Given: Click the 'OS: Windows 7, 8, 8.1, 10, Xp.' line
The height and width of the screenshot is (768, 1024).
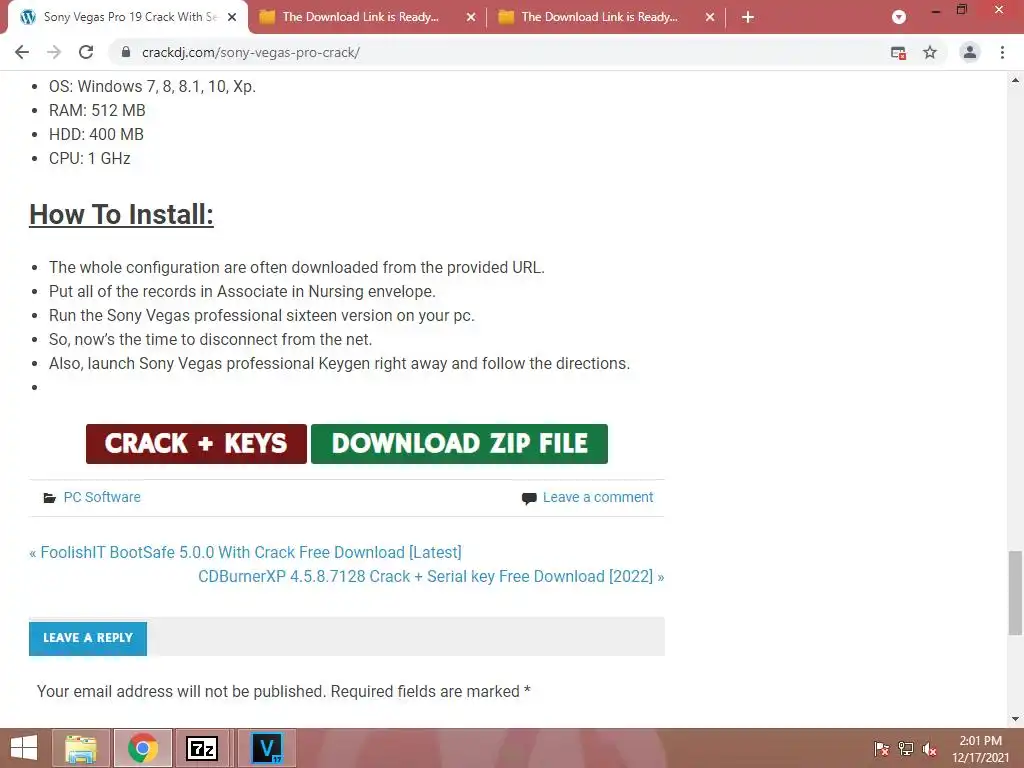Looking at the screenshot, I should pos(152,86).
